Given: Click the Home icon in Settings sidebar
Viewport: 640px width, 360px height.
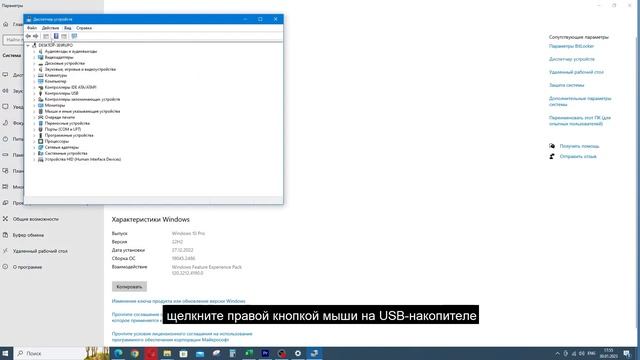Looking at the screenshot, I should pyautogui.click(x=5, y=24).
